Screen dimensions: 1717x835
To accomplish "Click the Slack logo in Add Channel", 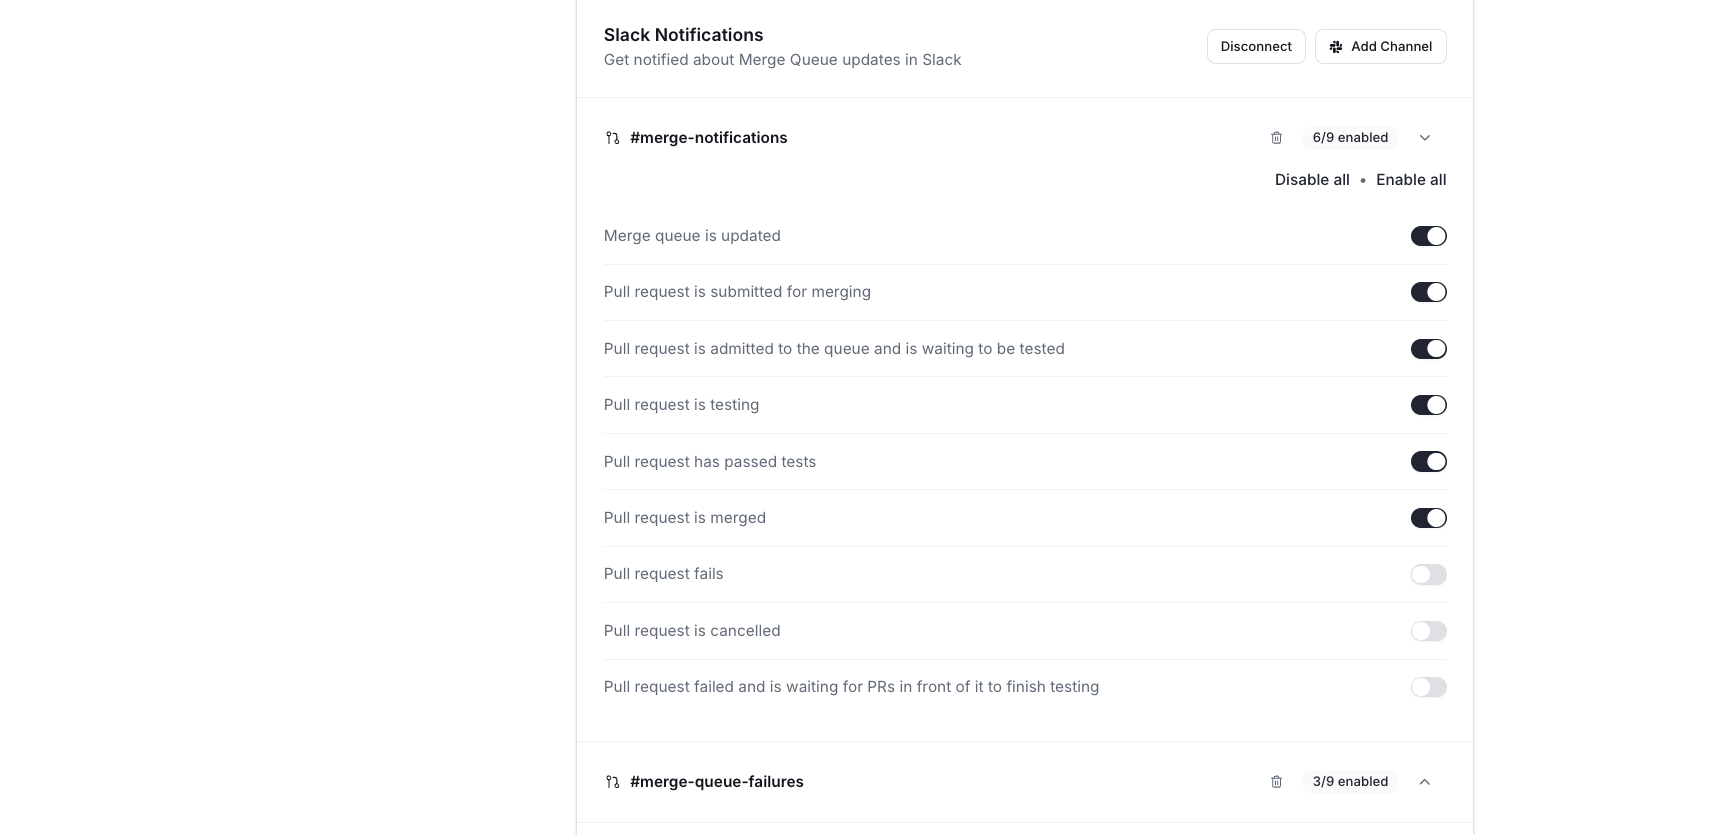I will pos(1335,47).
